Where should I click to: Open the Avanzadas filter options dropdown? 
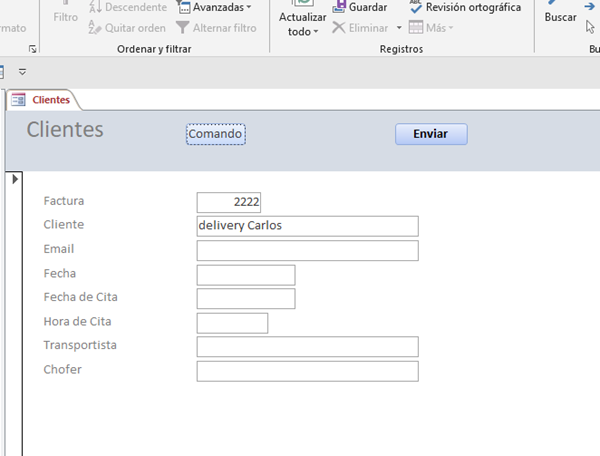(x=214, y=7)
